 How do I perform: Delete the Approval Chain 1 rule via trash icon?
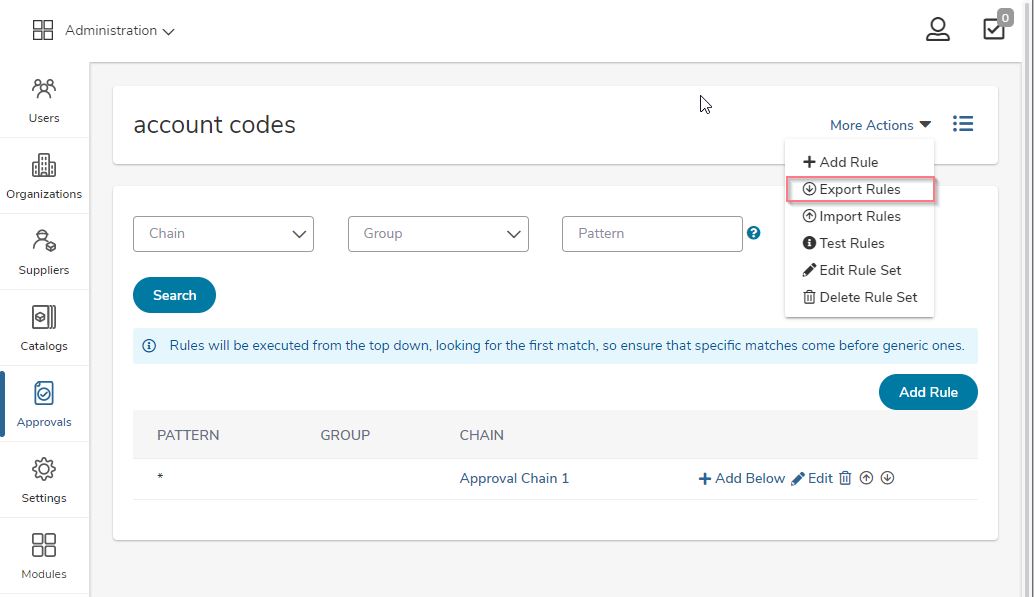pyautogui.click(x=845, y=478)
